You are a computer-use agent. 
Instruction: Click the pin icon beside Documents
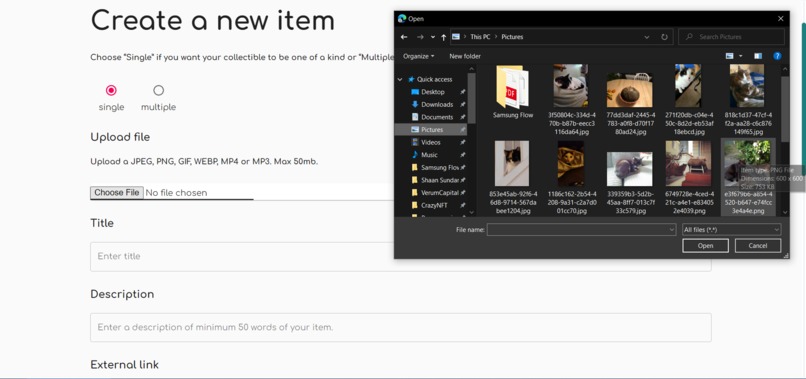tap(463, 117)
